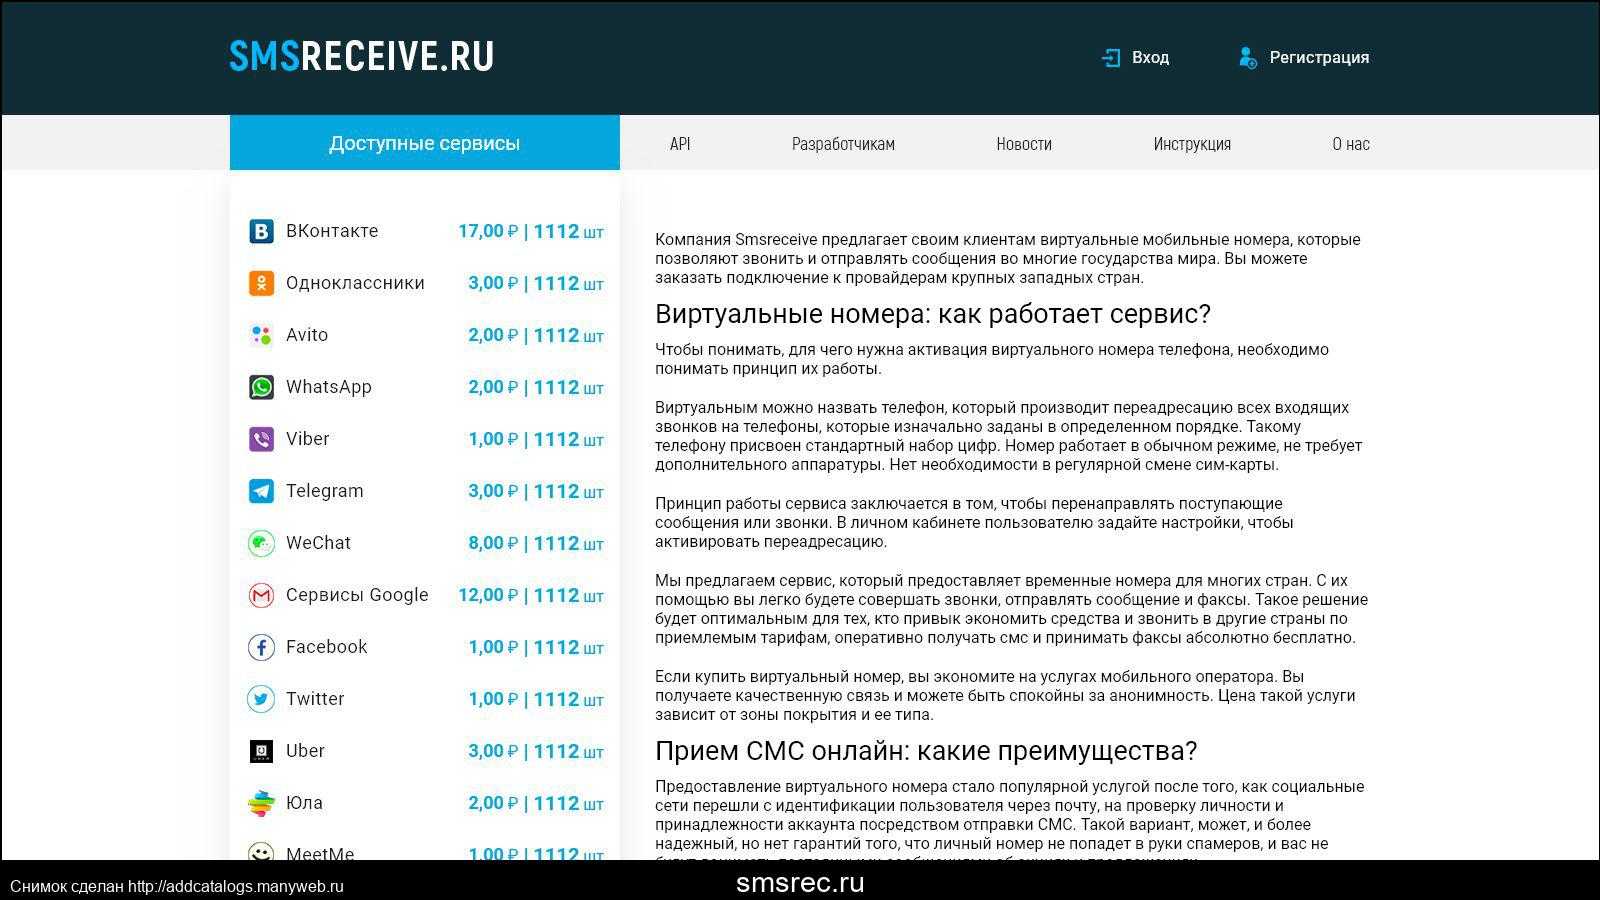Click Google services price 12,00 ₽ | 1112 шт
The height and width of the screenshot is (900, 1600).
[531, 595]
